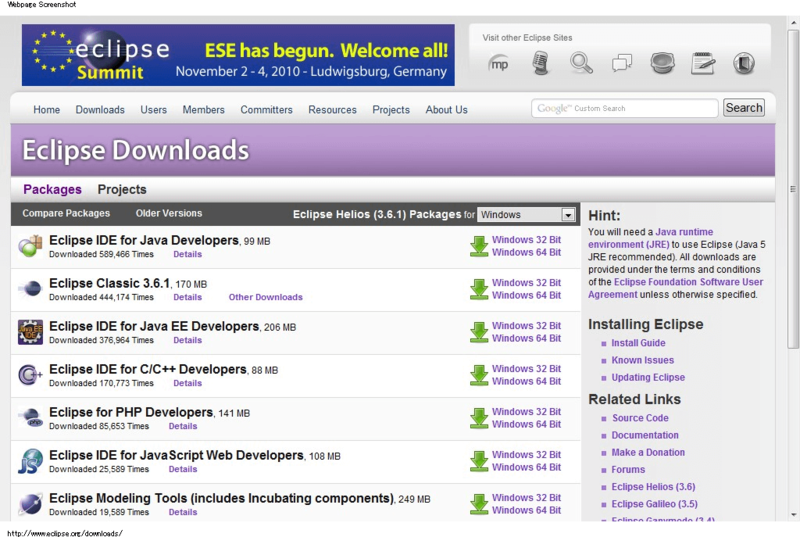Open the Committers menu item

click(x=266, y=110)
